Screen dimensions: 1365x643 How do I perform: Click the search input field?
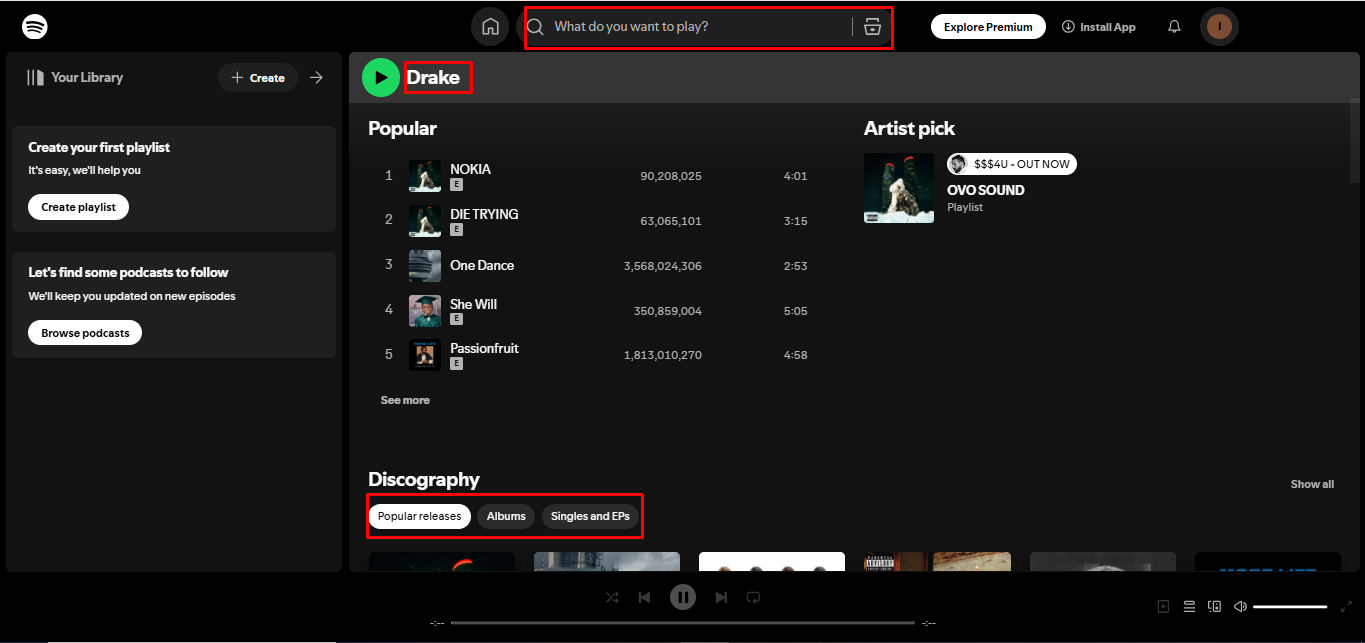pos(700,27)
